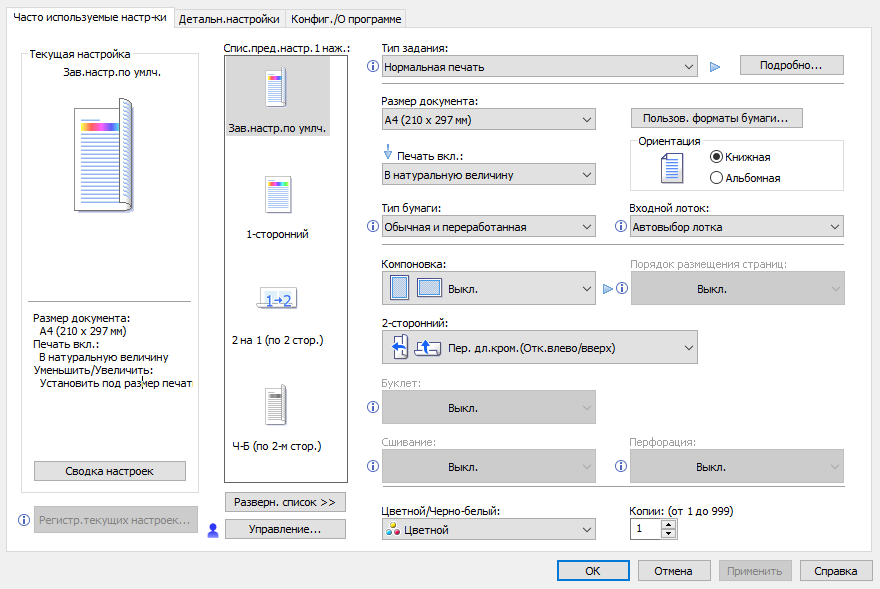
Task: Click the Подробно... button
Action: [x=791, y=66]
